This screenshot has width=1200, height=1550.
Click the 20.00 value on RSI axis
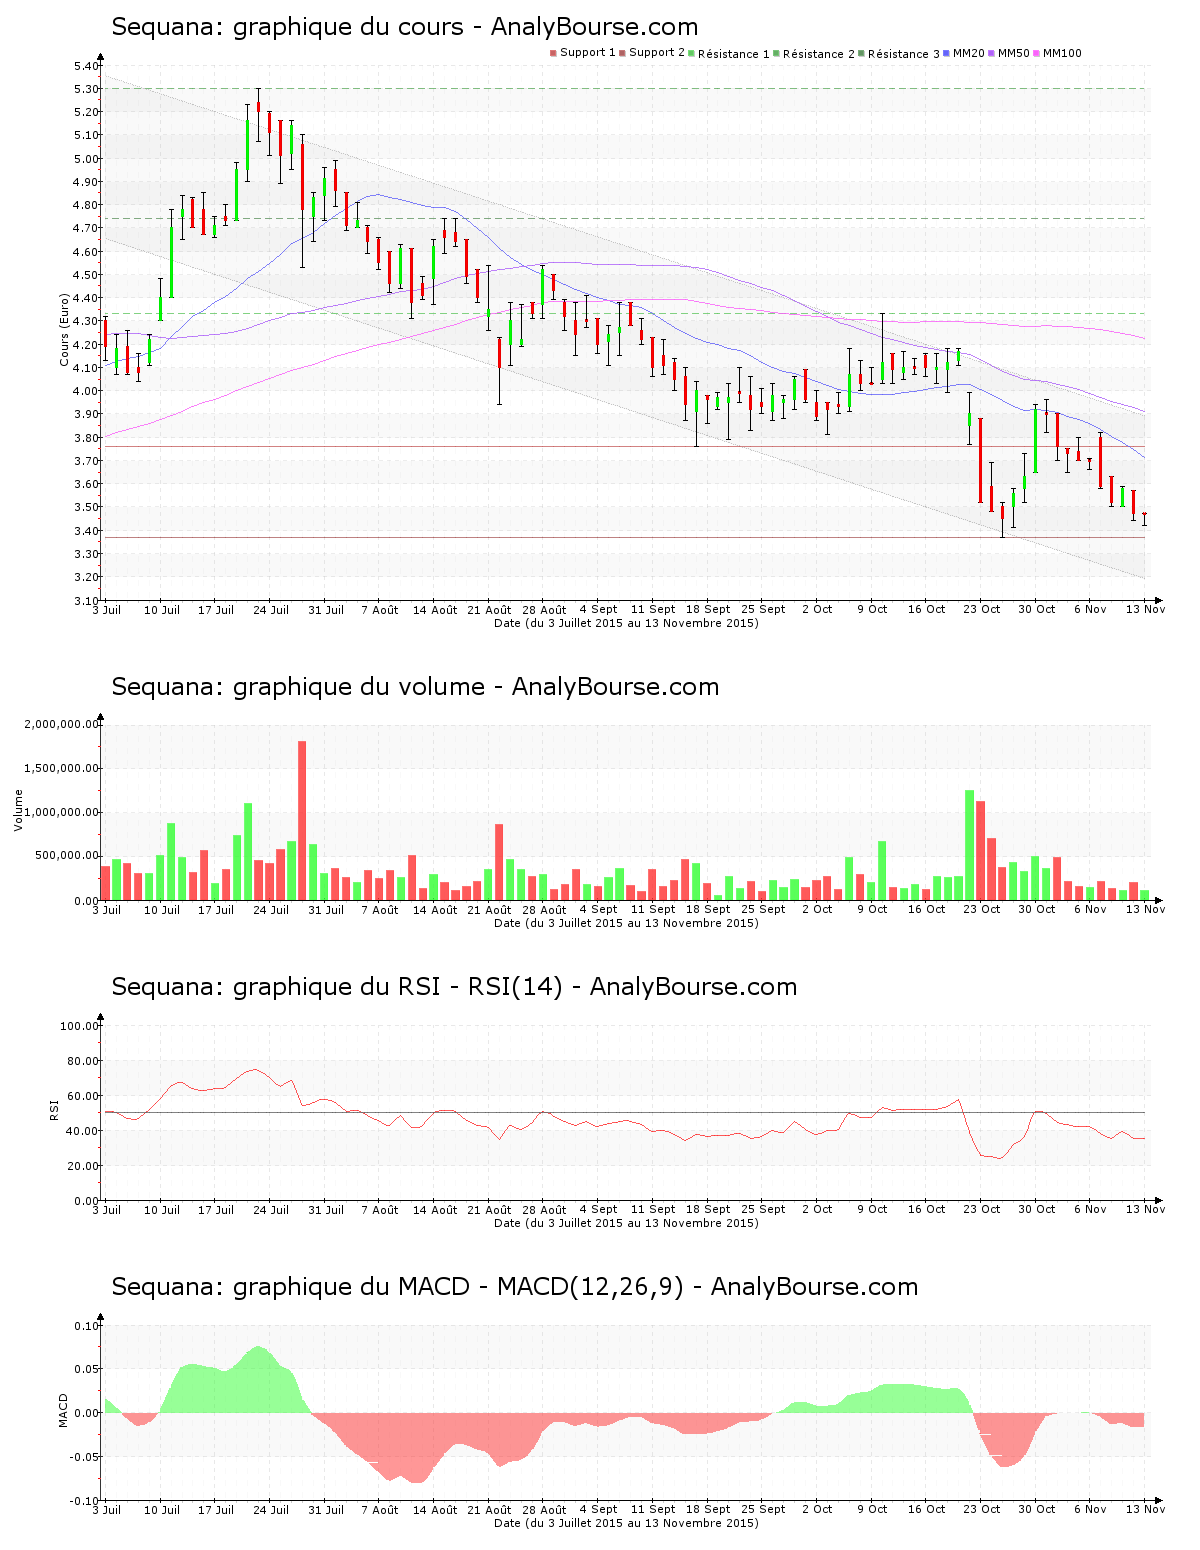(x=83, y=1166)
